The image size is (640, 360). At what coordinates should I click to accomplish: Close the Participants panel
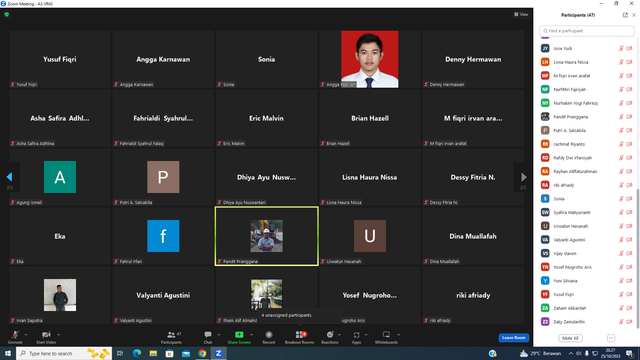(x=634, y=15)
